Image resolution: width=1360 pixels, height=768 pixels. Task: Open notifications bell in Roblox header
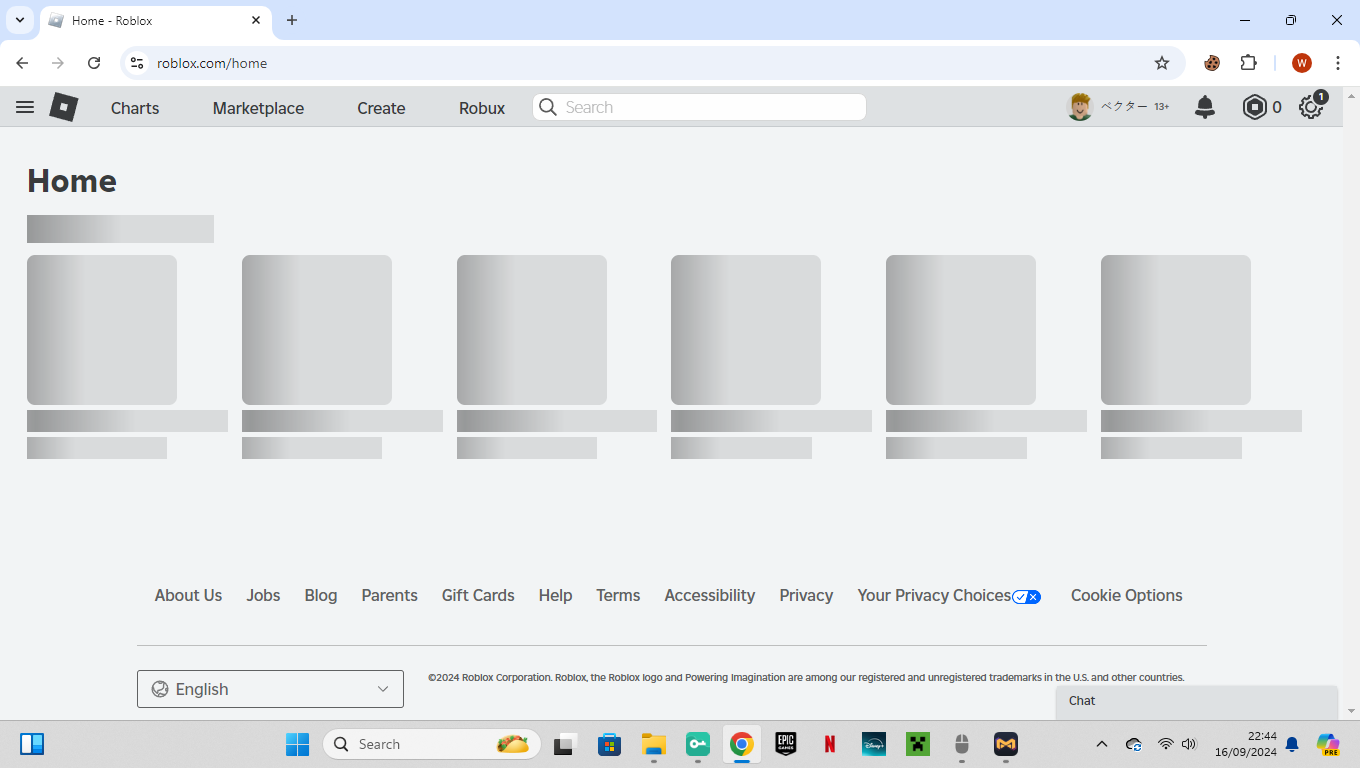click(1205, 107)
